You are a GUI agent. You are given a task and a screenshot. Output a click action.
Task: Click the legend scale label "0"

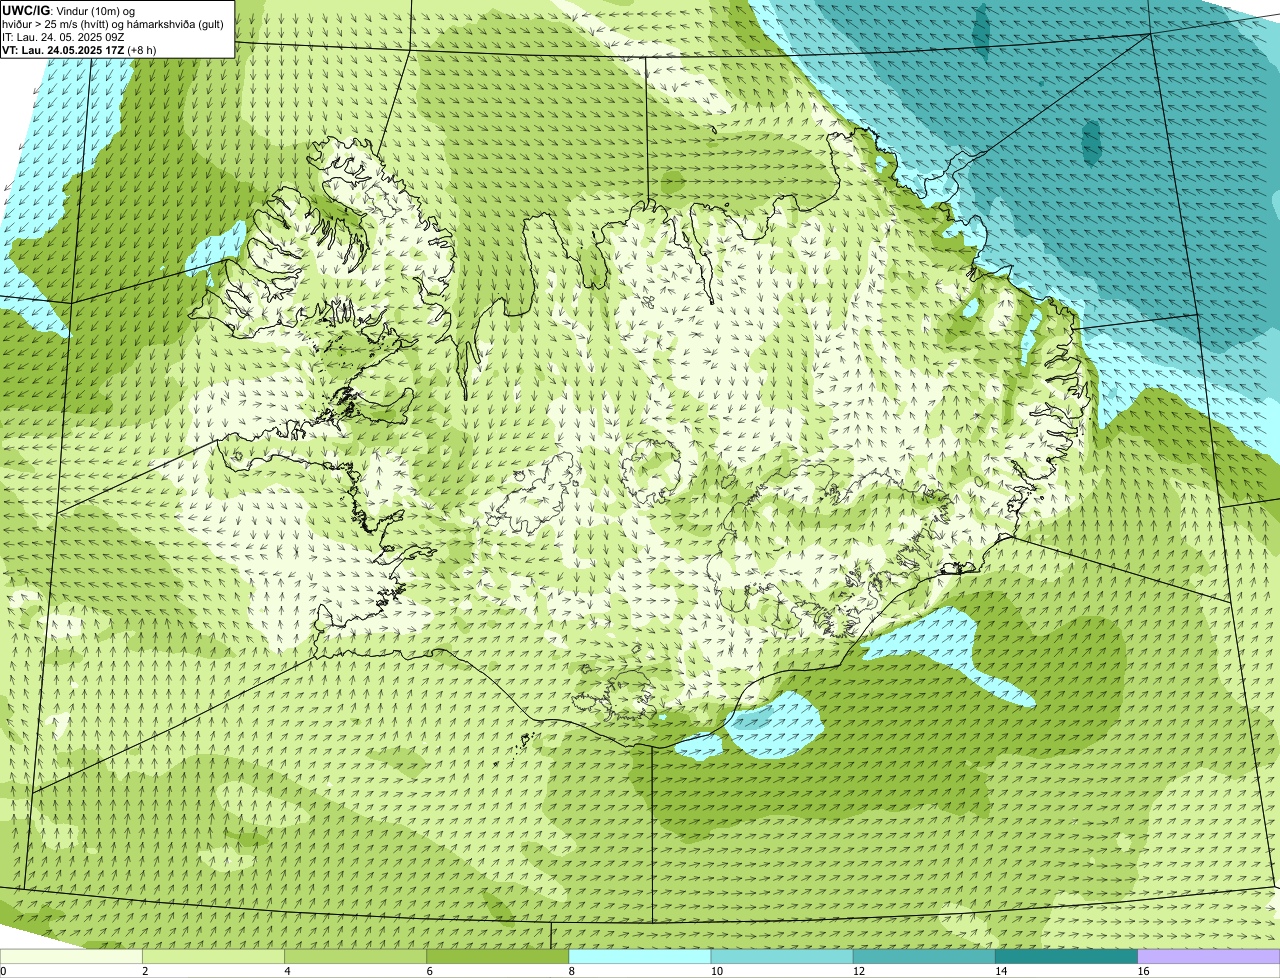[x=4, y=971]
